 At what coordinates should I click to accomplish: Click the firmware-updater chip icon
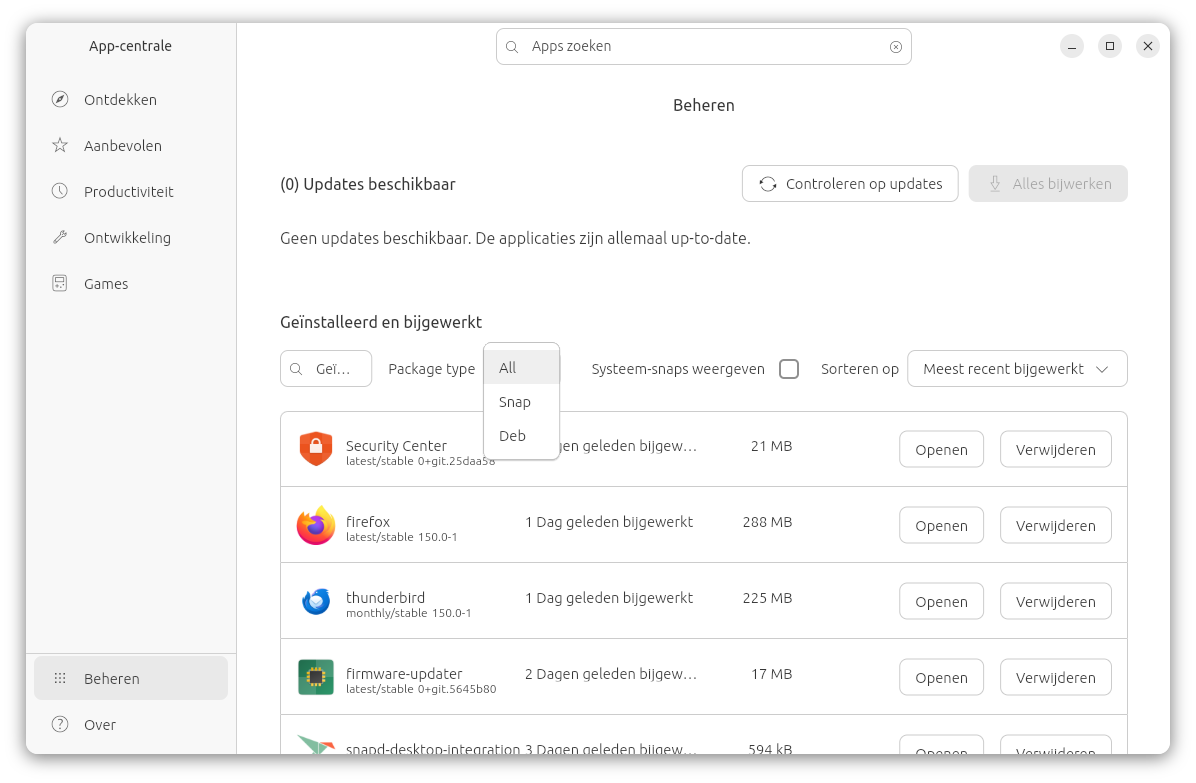(x=316, y=678)
